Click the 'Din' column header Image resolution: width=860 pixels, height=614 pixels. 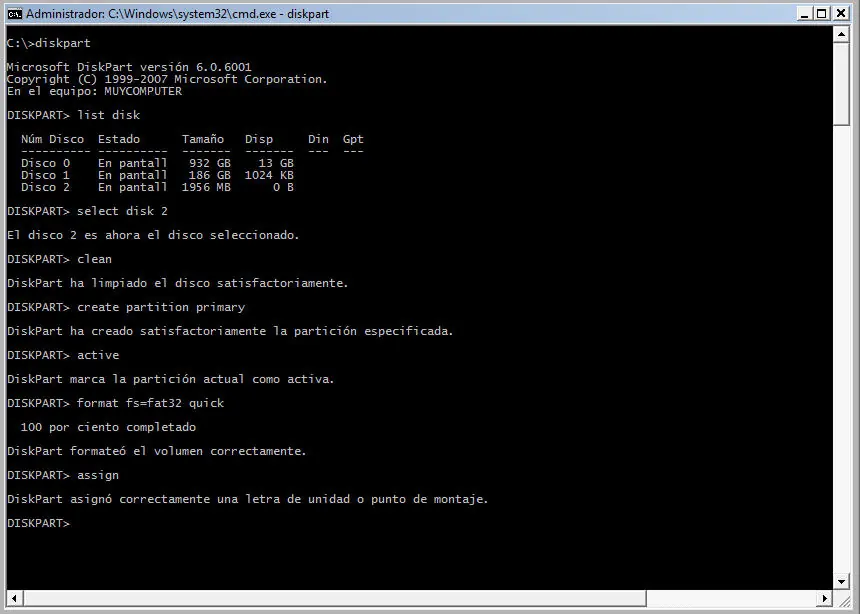click(319, 139)
